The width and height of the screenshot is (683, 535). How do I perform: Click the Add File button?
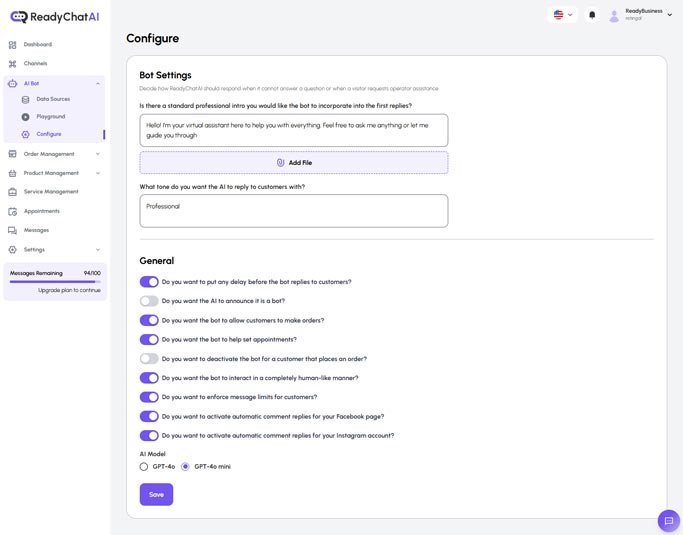[x=294, y=163]
